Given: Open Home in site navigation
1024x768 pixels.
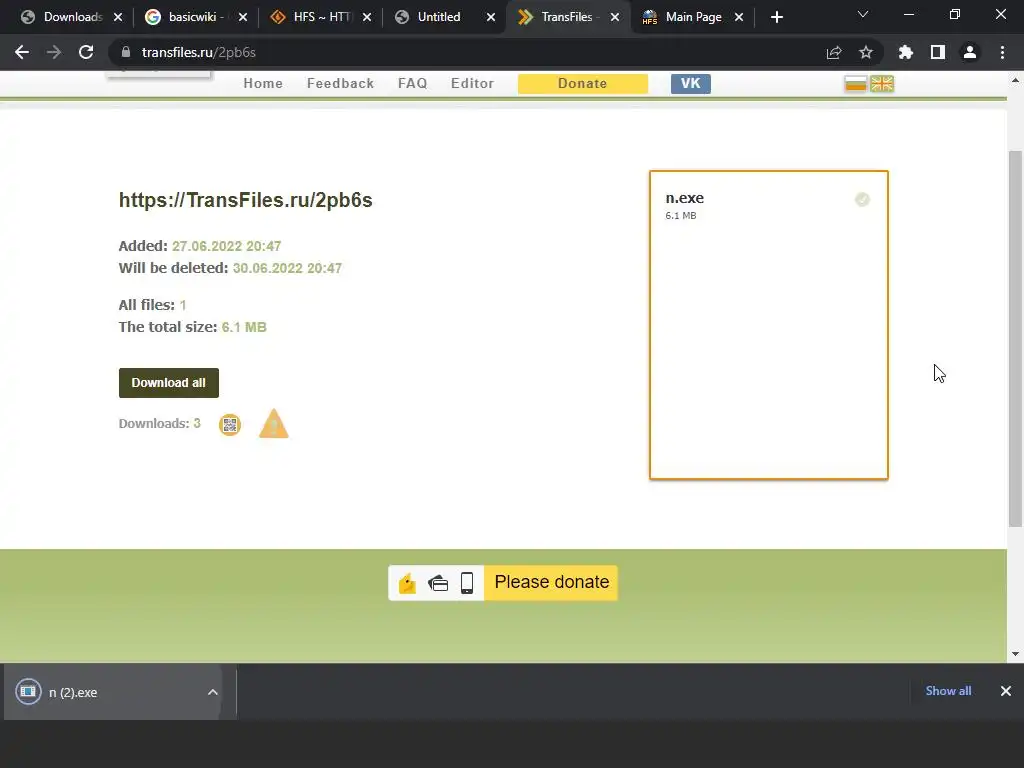Looking at the screenshot, I should (x=263, y=84).
